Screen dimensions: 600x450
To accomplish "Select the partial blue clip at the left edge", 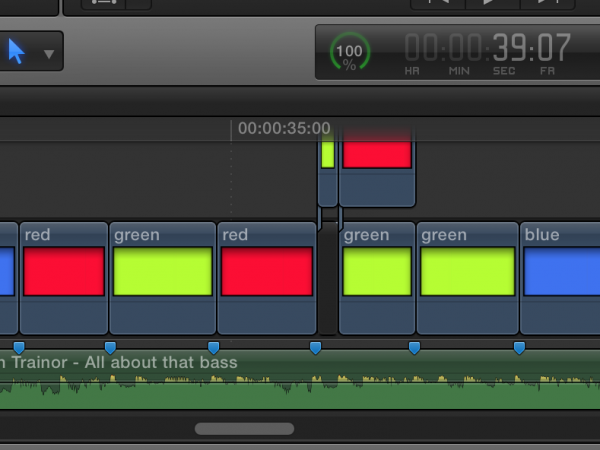I will point(8,278).
